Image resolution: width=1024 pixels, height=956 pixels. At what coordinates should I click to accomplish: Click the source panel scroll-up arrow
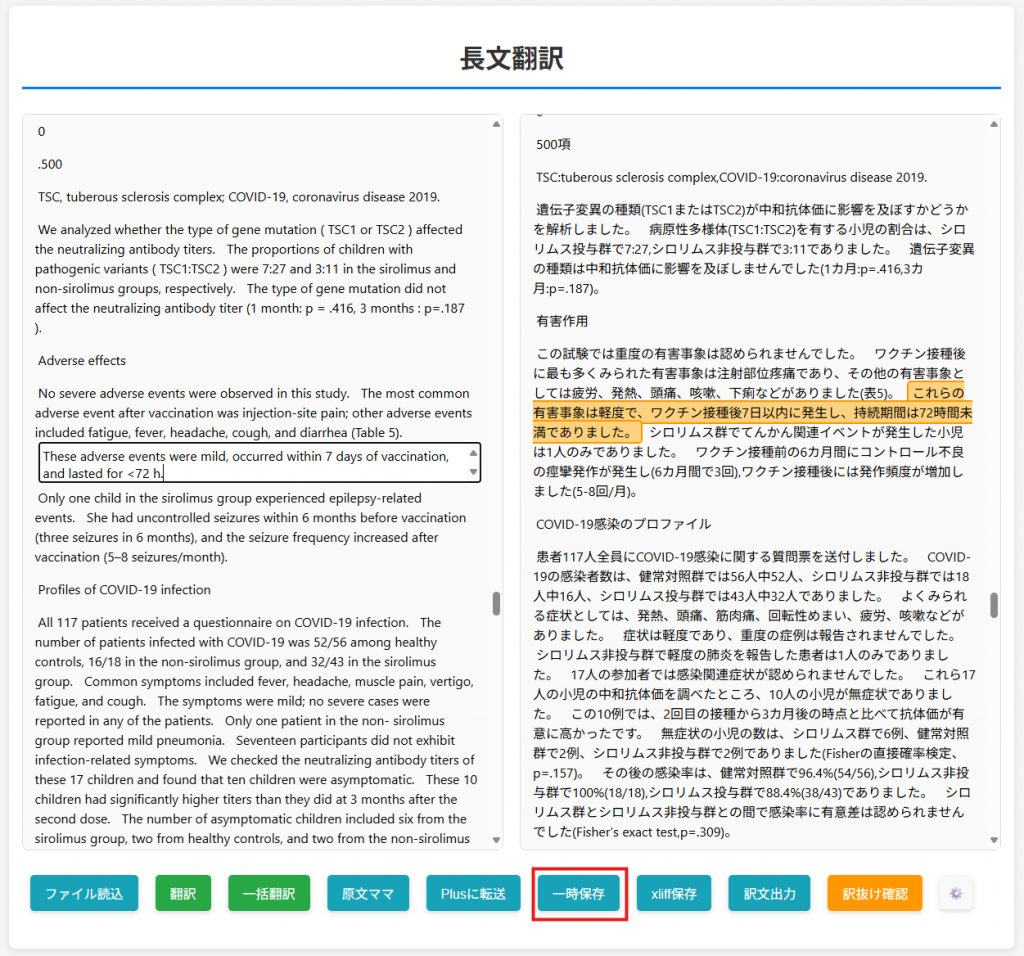click(x=496, y=125)
